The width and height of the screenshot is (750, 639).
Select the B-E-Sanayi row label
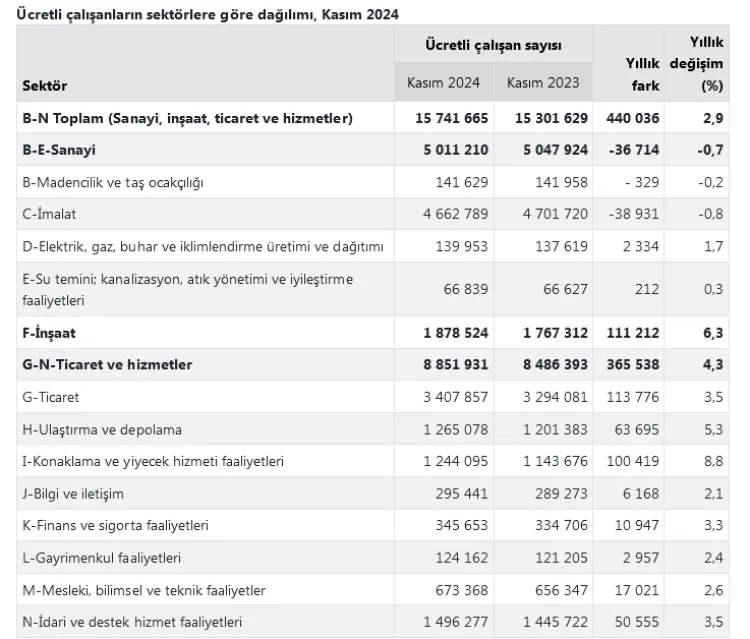pos(59,150)
